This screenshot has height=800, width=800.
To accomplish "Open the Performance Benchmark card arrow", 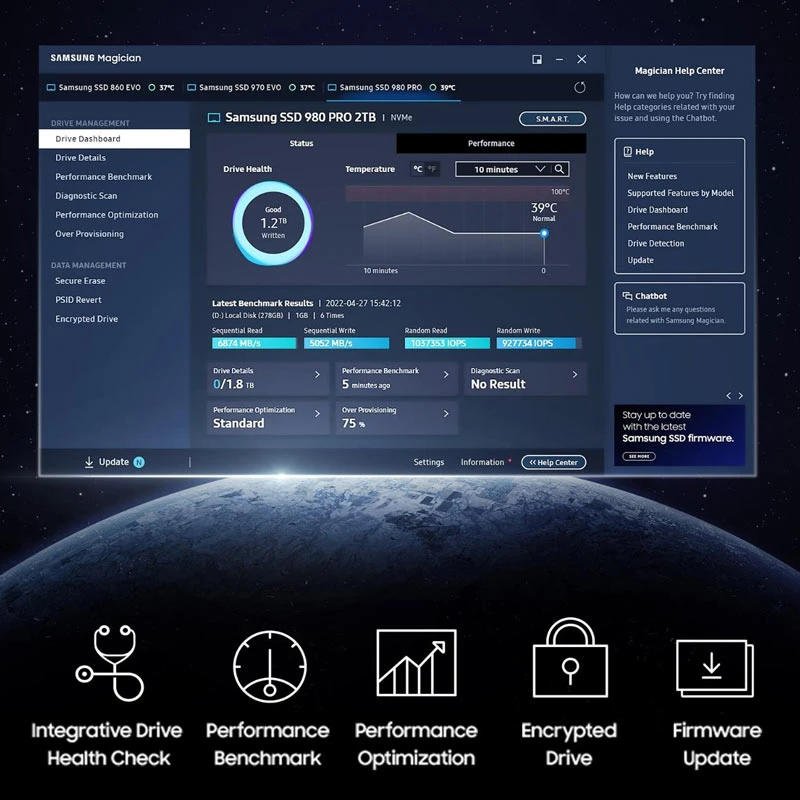I will click(x=446, y=374).
